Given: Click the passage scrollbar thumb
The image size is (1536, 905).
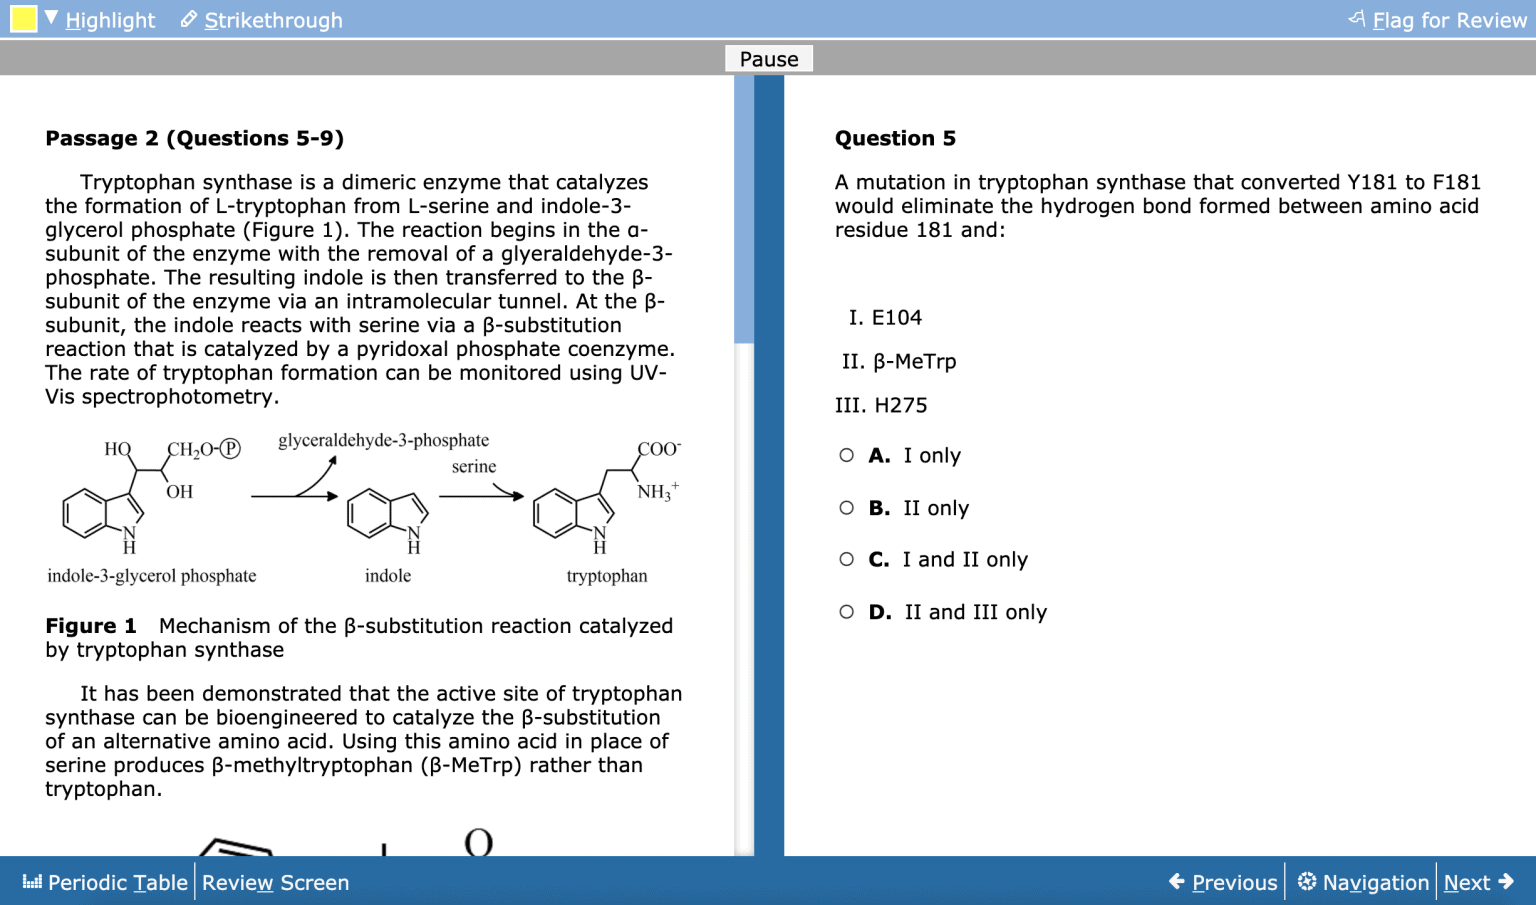Looking at the screenshot, I should 744,209.
